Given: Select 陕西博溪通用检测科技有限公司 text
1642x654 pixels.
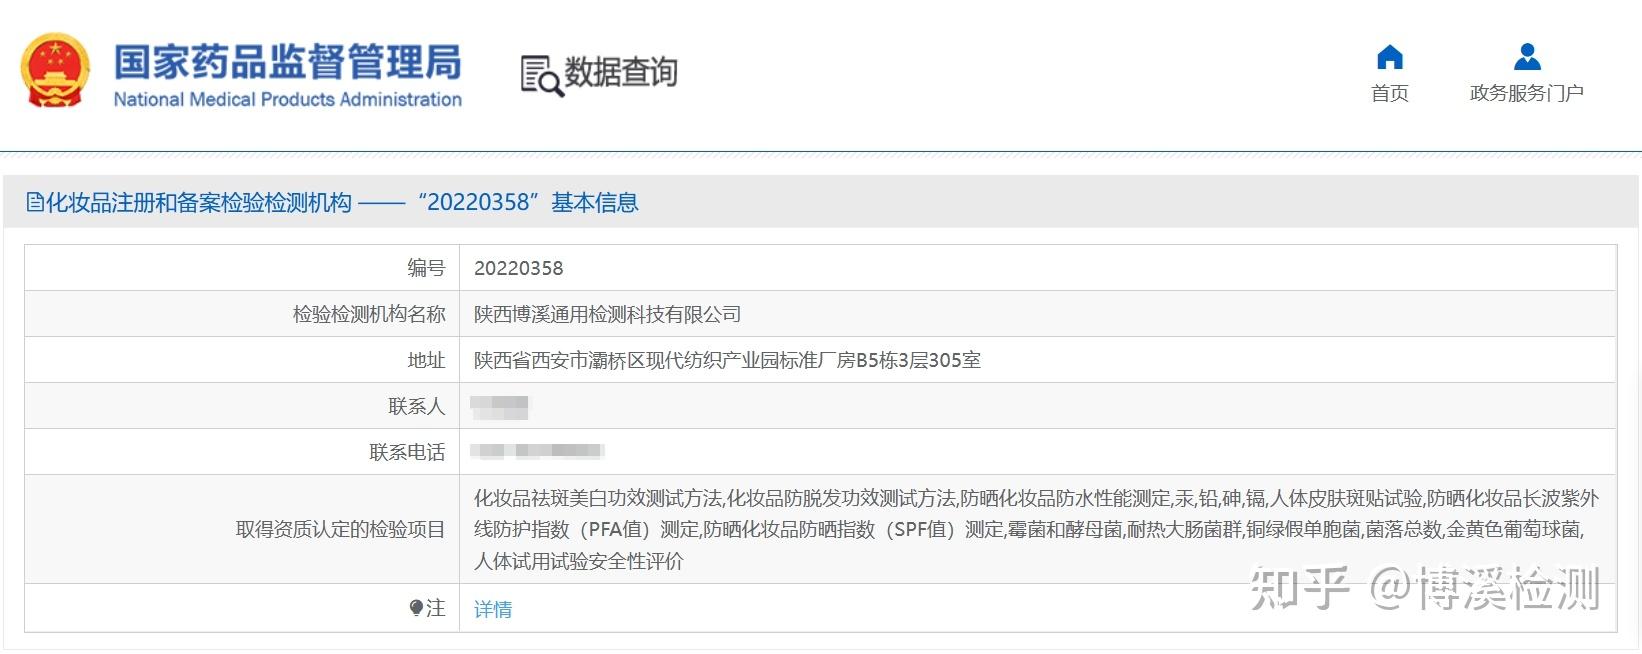Looking at the screenshot, I should [607, 314].
